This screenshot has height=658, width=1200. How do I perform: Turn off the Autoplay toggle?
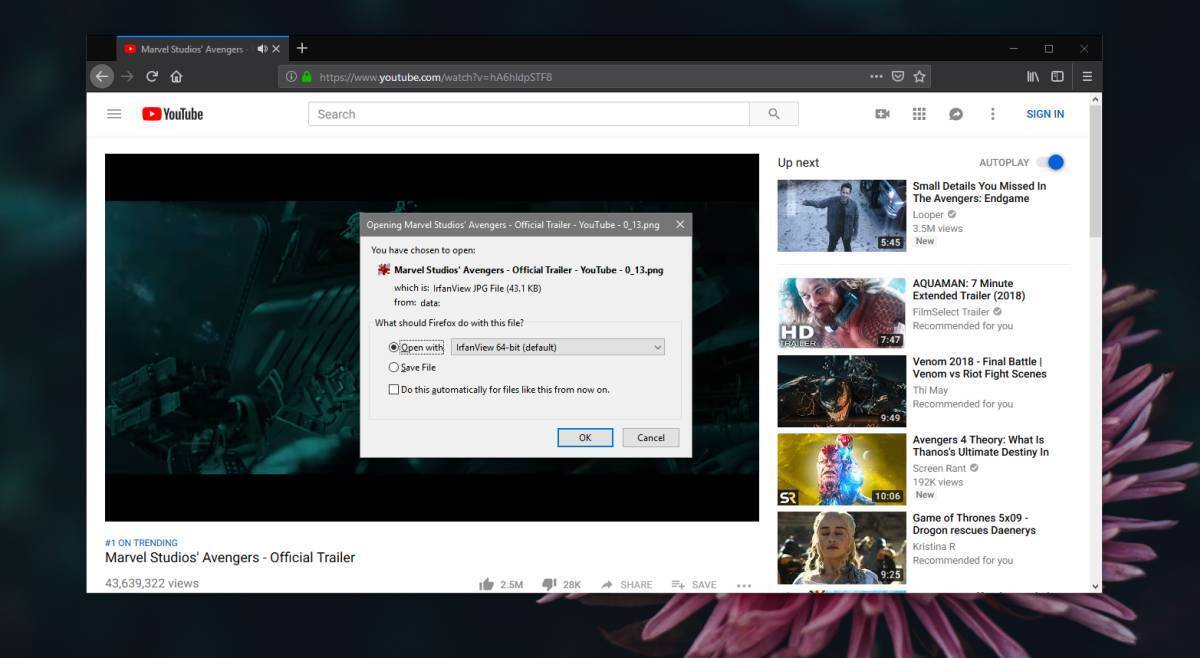tap(1050, 162)
